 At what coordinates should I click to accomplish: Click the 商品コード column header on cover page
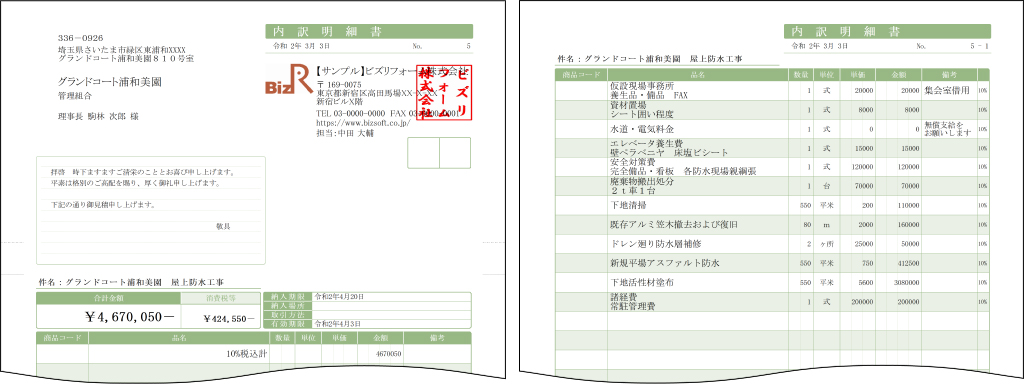(63, 338)
